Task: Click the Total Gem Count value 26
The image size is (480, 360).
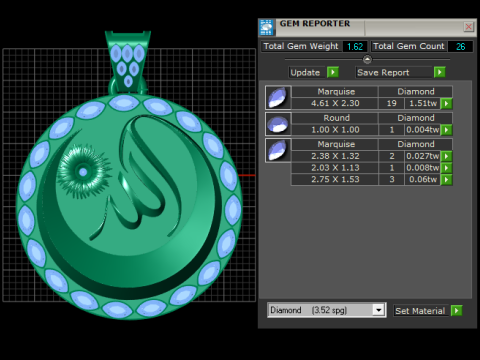Action: [460, 46]
